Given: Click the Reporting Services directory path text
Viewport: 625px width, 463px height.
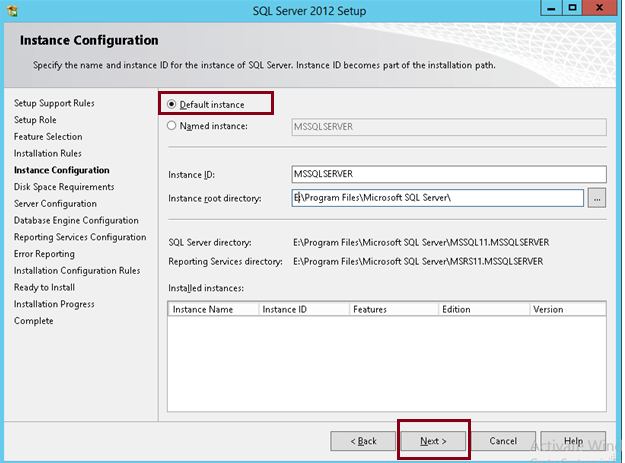Looking at the screenshot, I should coord(418,261).
